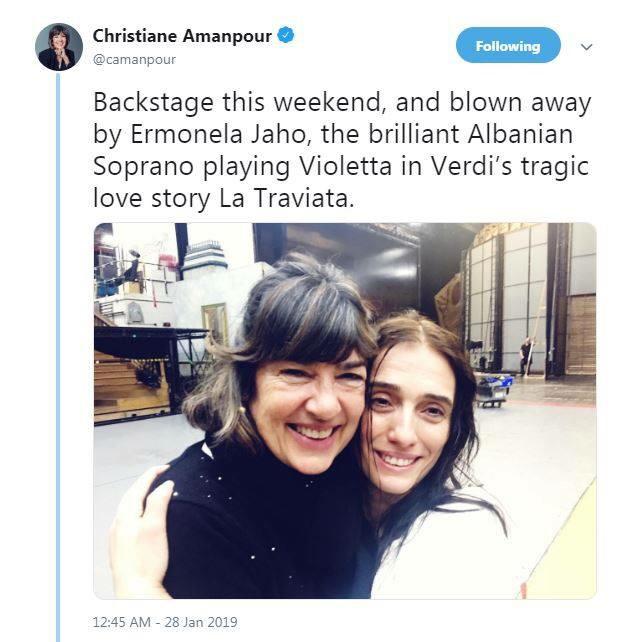631x642 pixels.
Task: Open the @camanpour handle link
Action: (134, 60)
